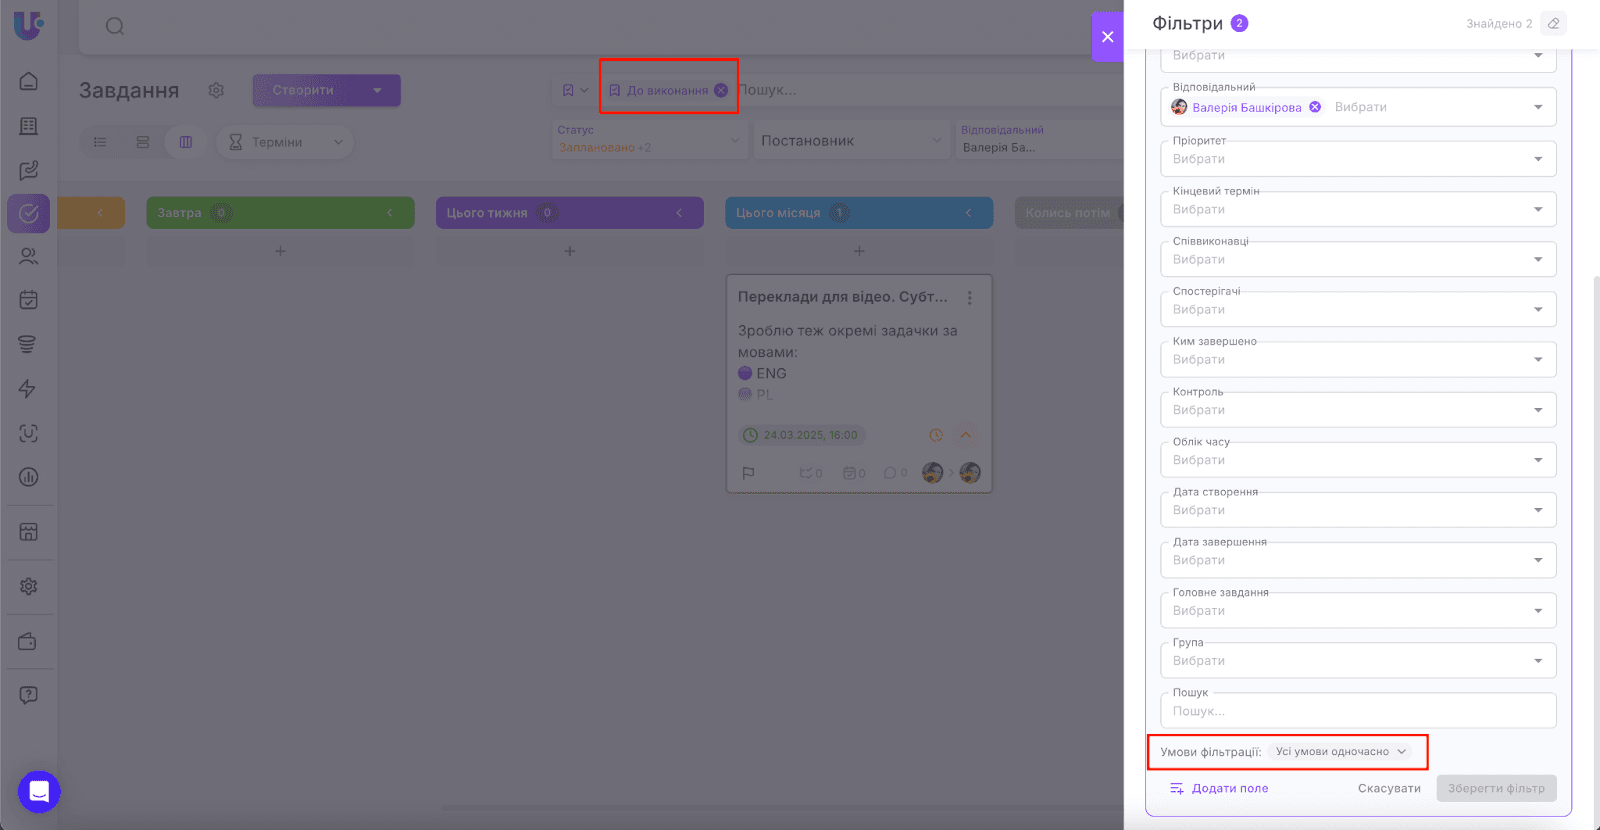Open the Переклади для відео task card

click(859, 384)
